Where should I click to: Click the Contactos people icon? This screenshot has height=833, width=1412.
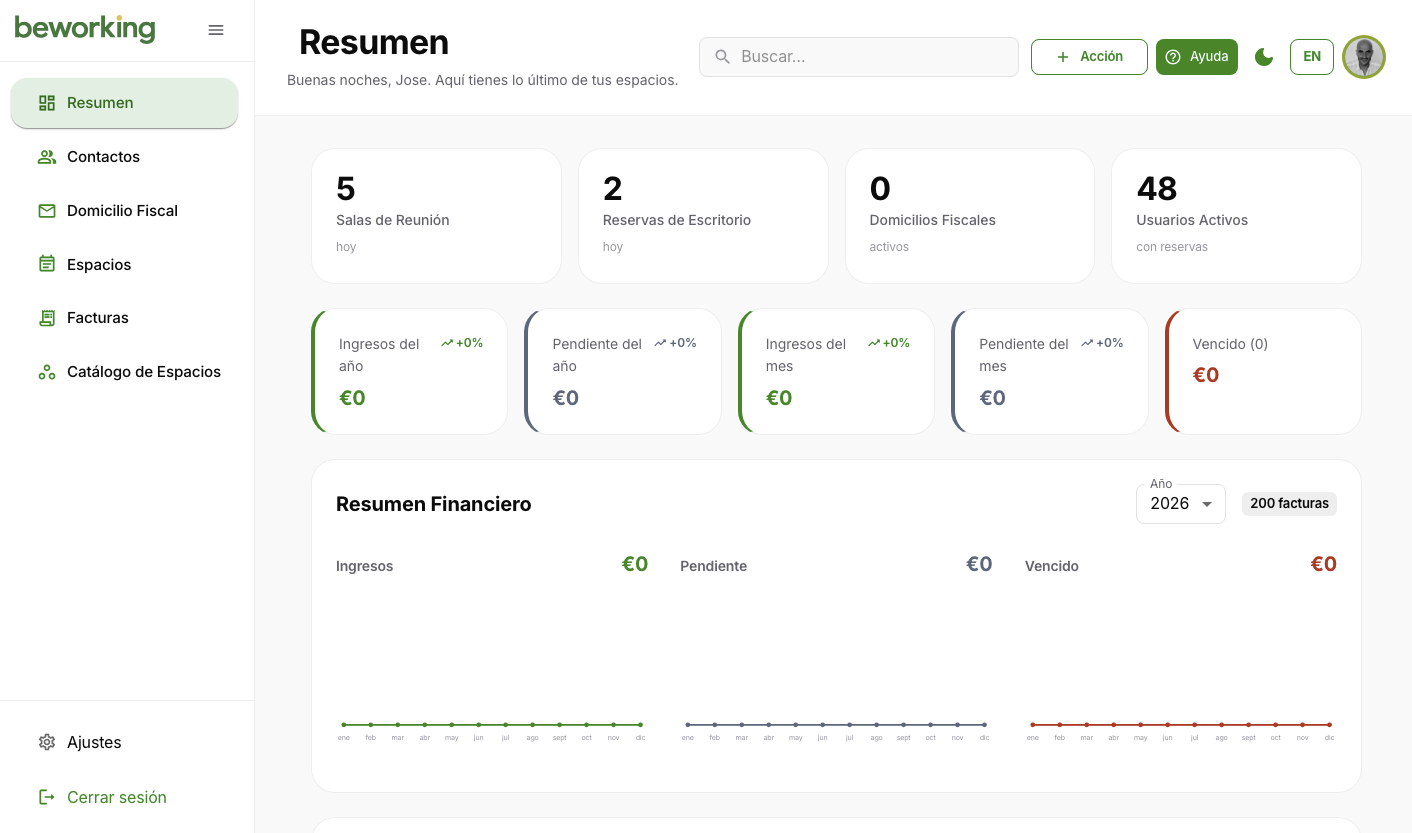[46, 157]
